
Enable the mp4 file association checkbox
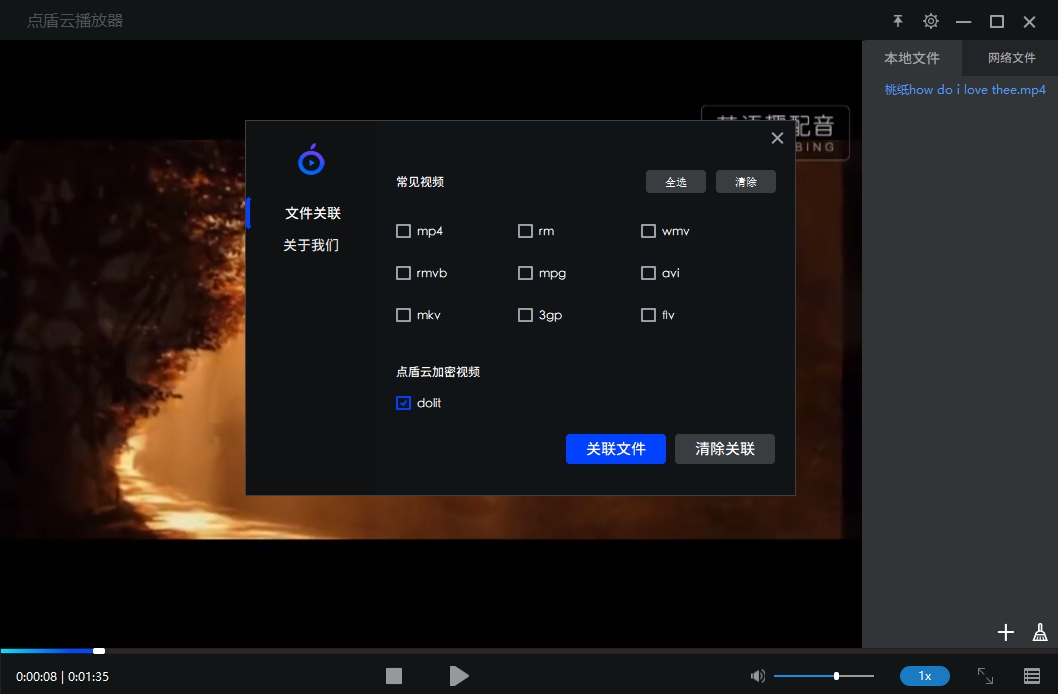click(x=404, y=231)
